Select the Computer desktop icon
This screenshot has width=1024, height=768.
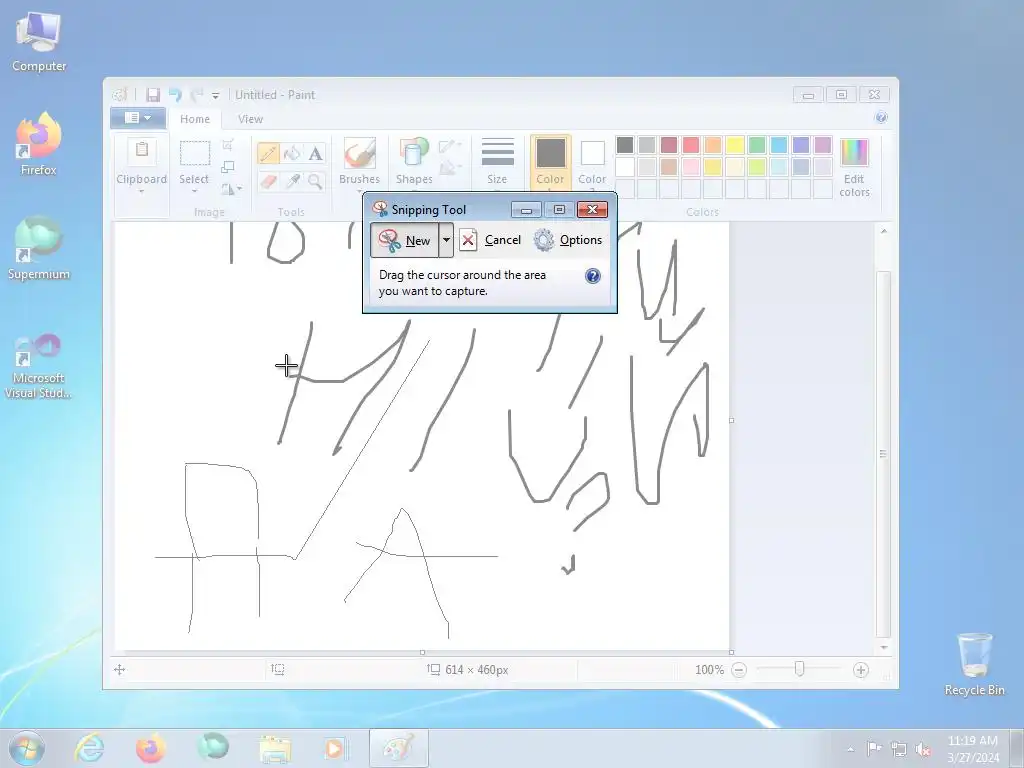[39, 42]
